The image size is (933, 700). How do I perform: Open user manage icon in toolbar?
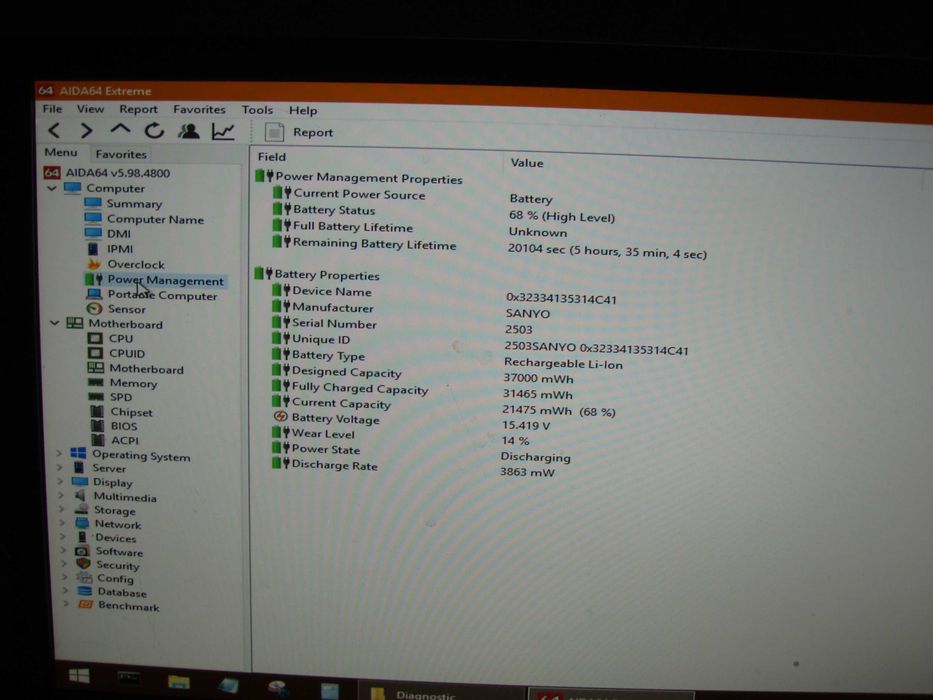point(189,131)
